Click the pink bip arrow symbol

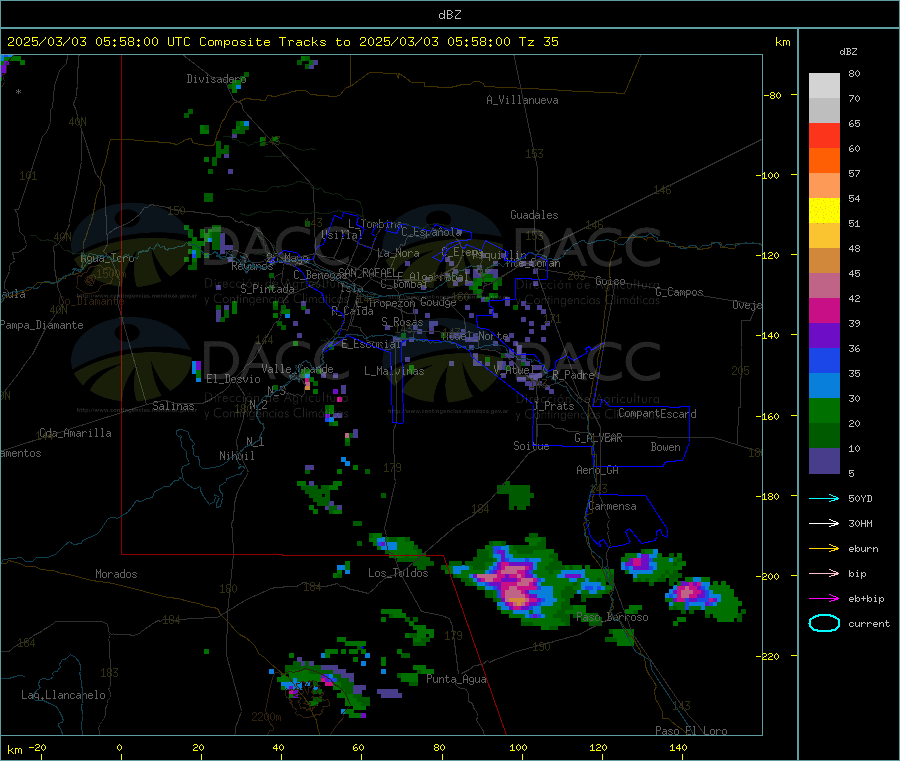(824, 573)
